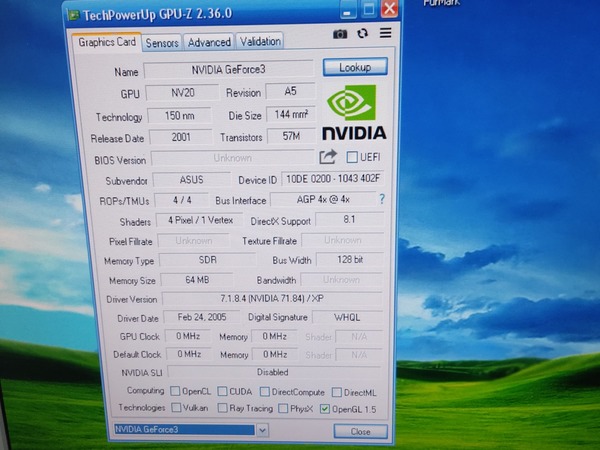Screen dimensions: 600x450
Task: Click the Bus Interface field AGP 4x
Action: 323,199
